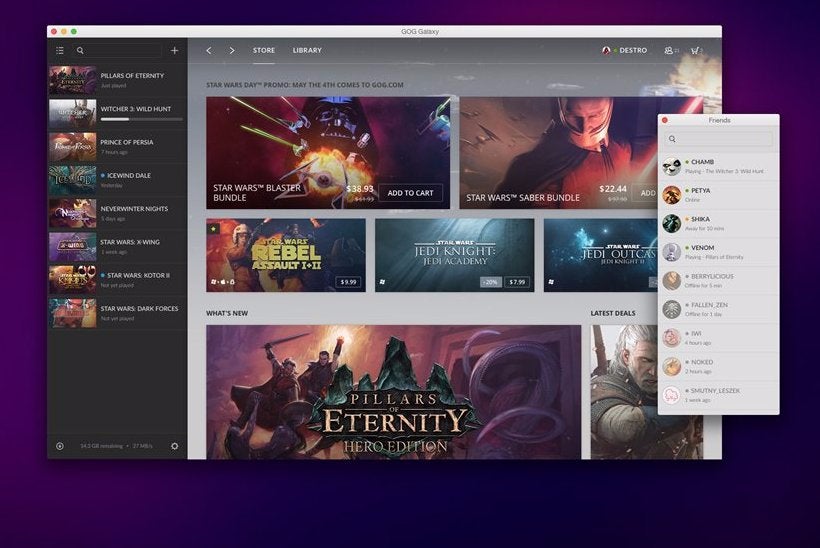
Task: Click FALLEN_ZEN avatar in Friends window
Action: pos(671,309)
